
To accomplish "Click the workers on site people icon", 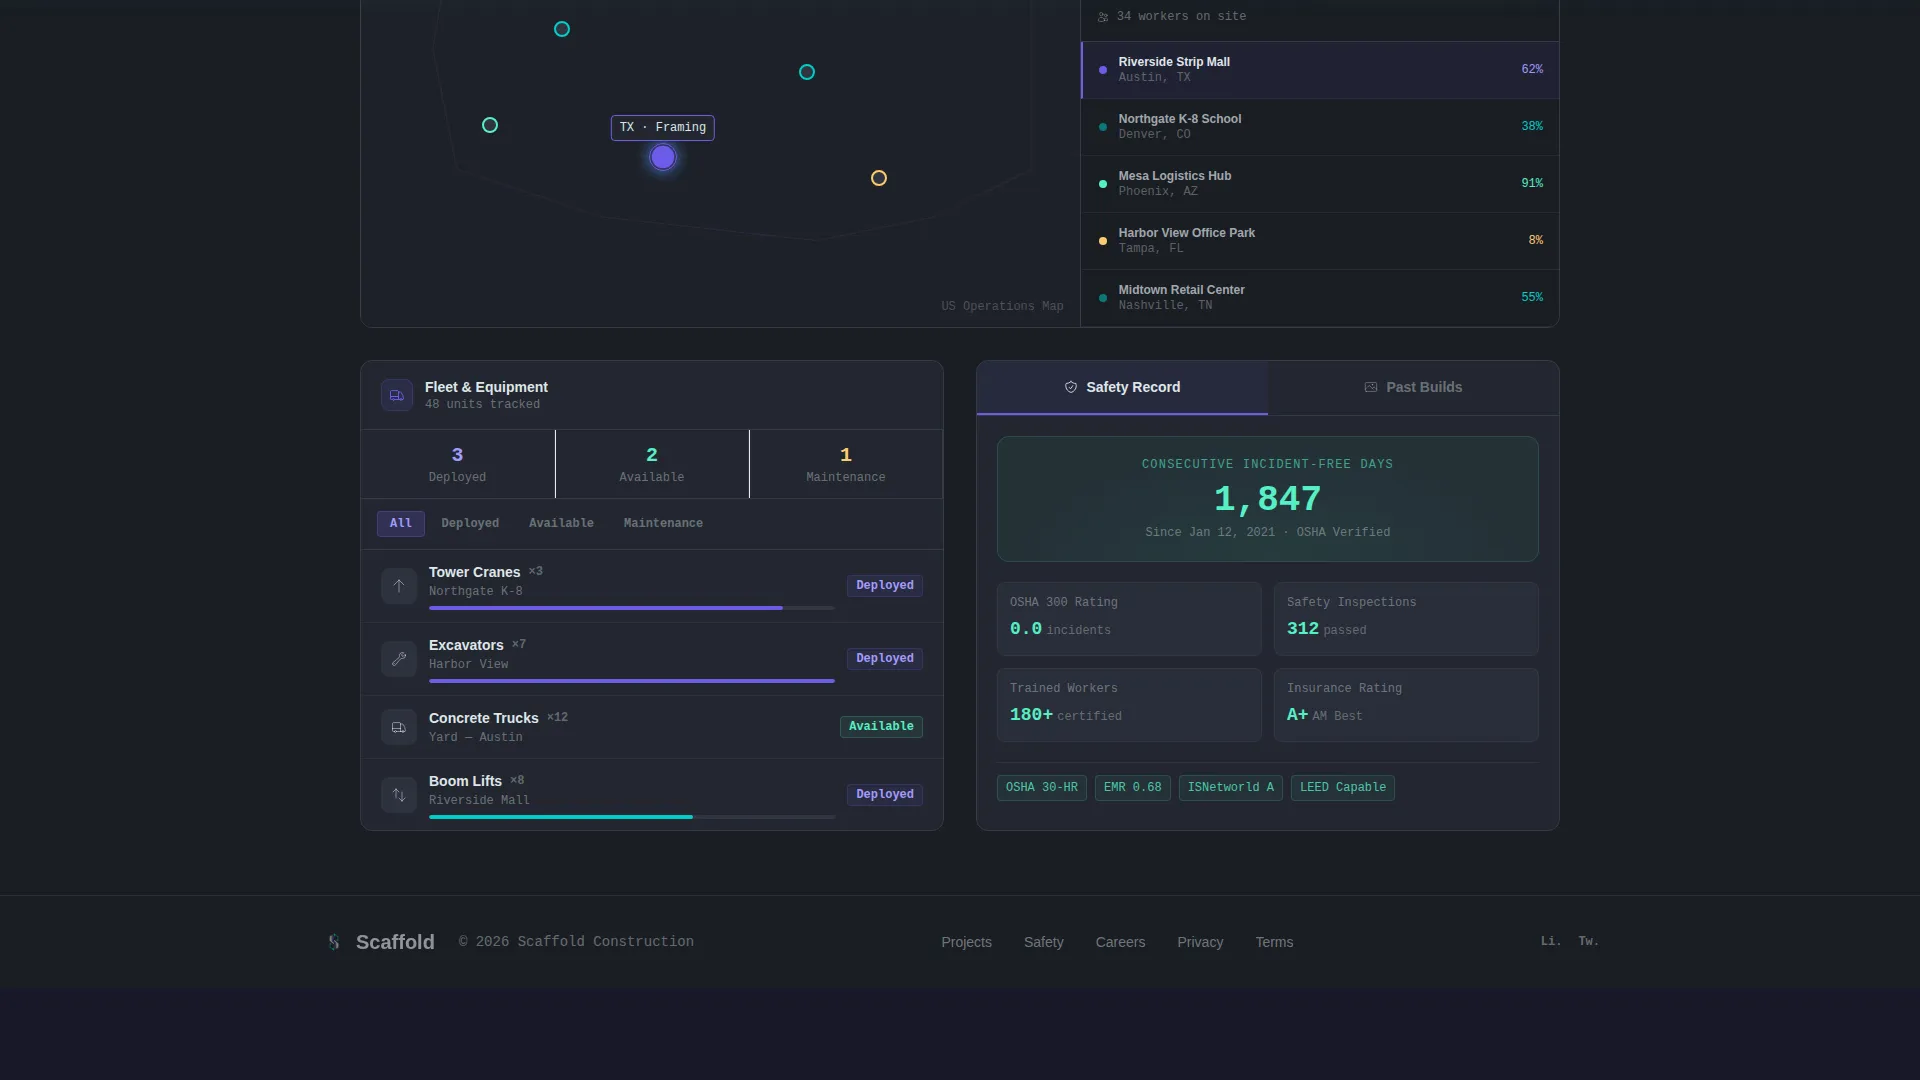I will [1103, 17].
